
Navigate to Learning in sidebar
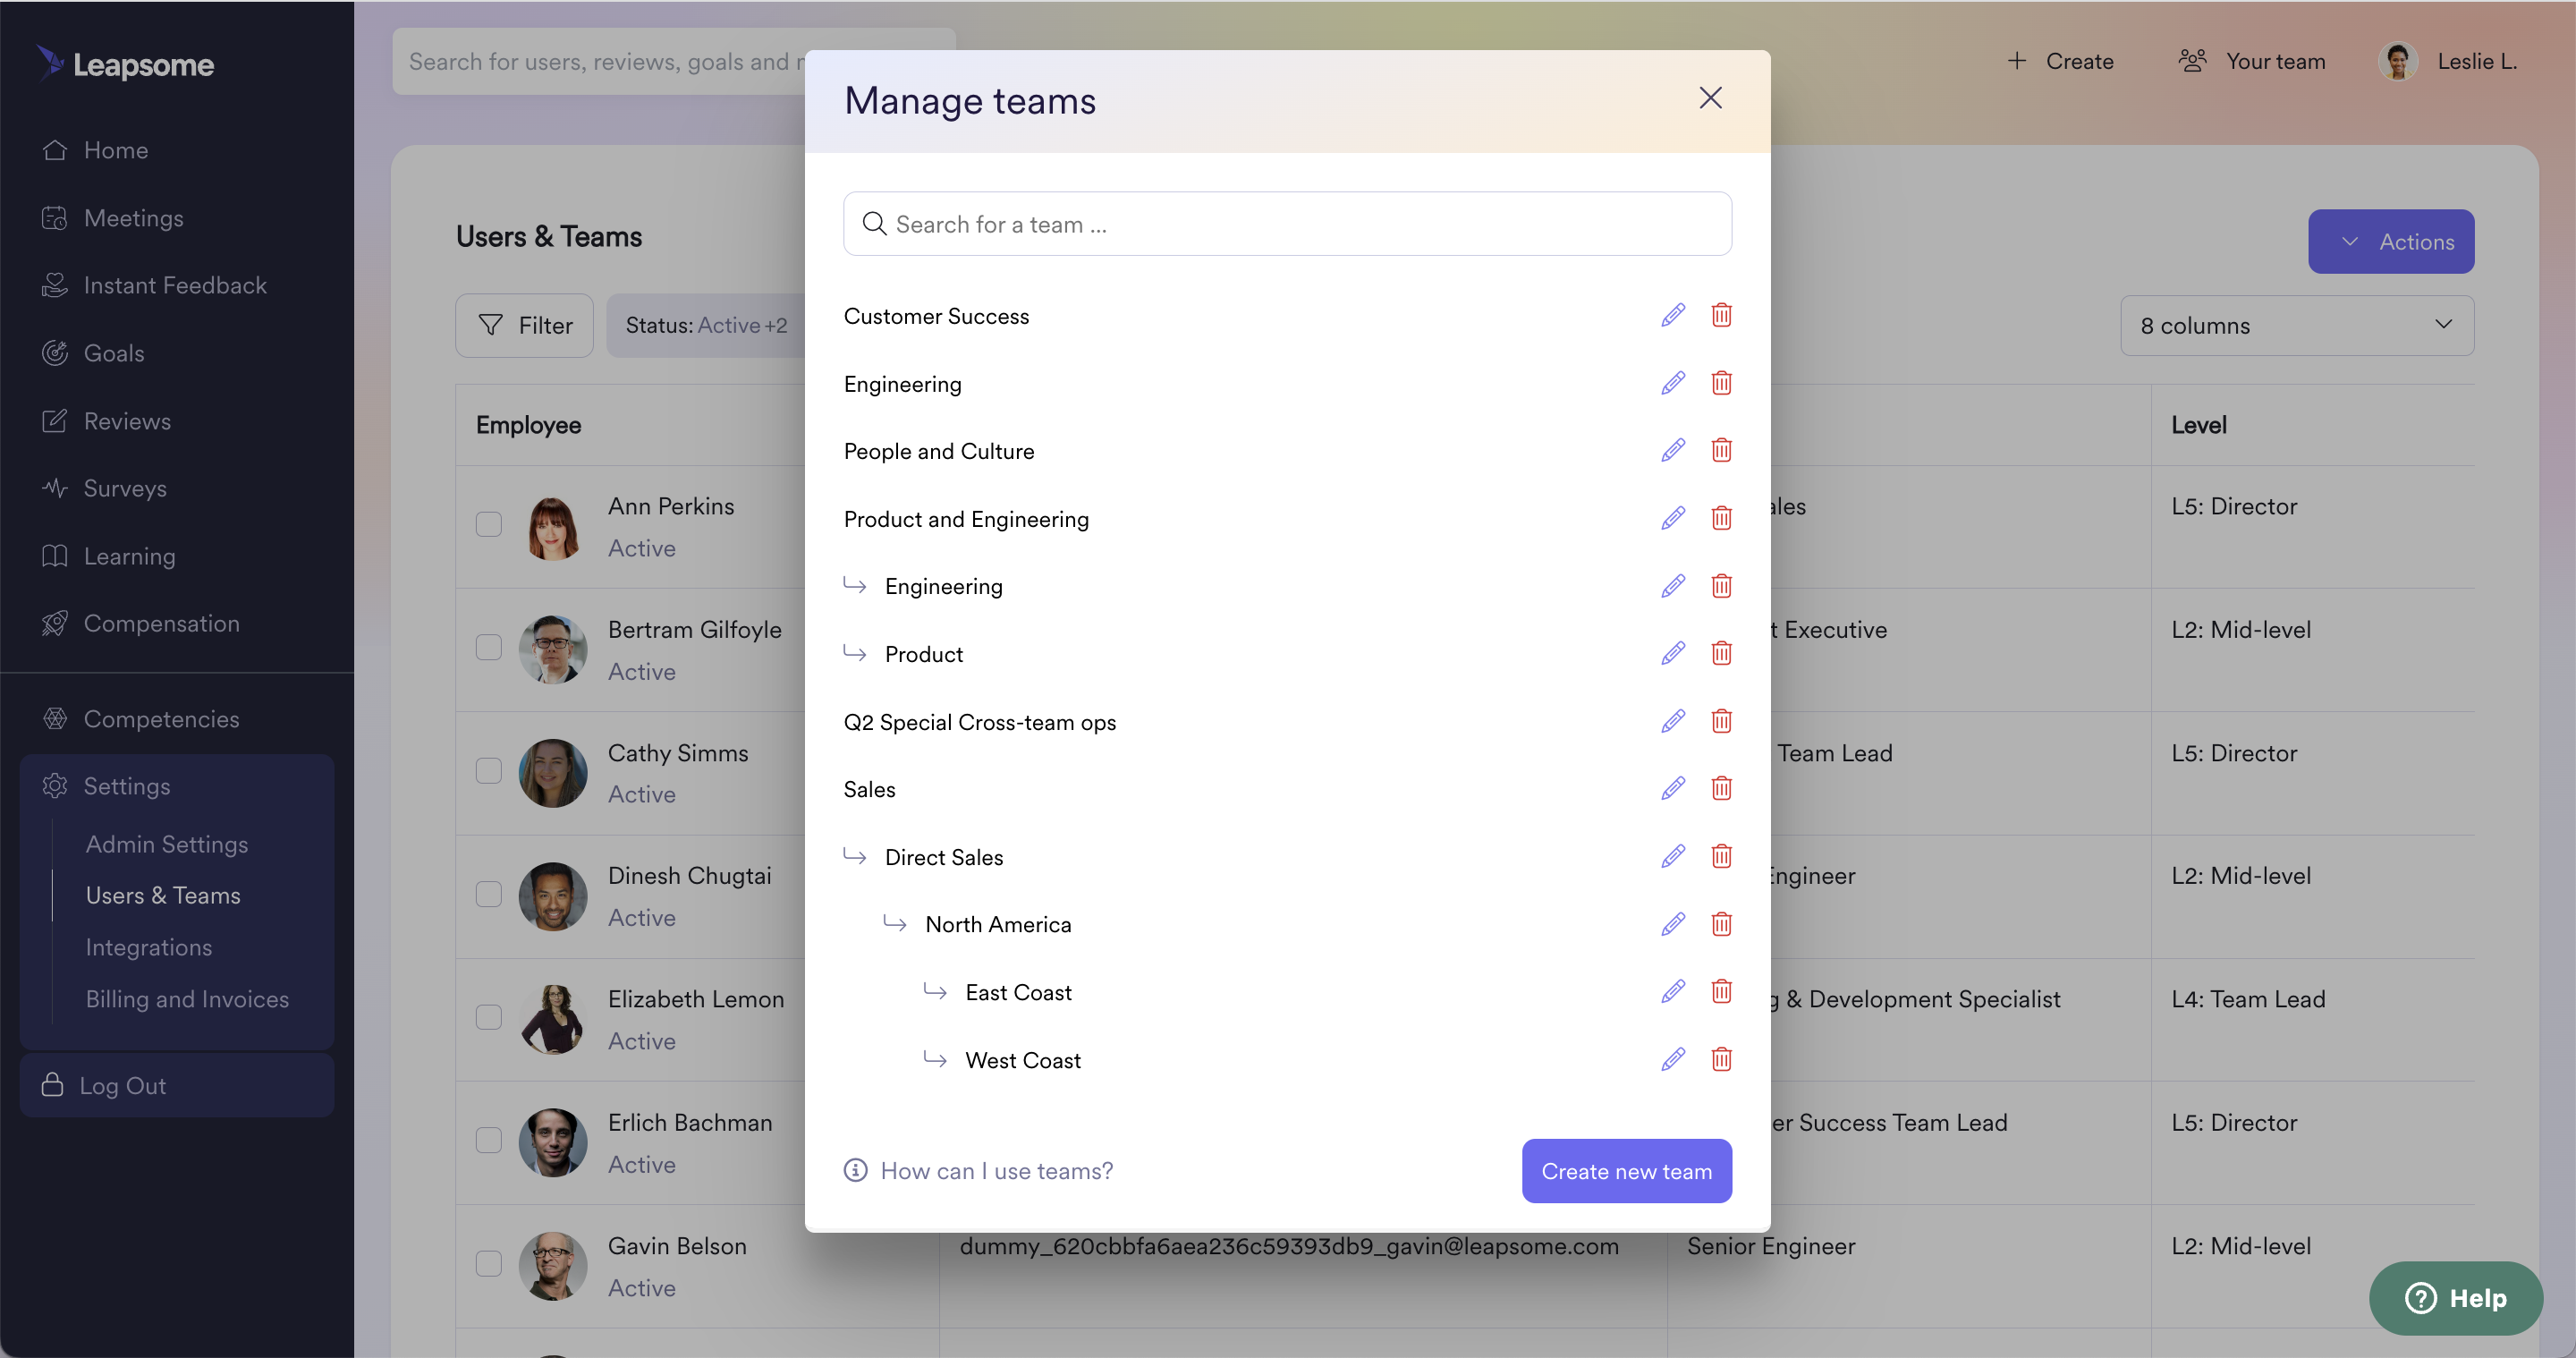[x=130, y=554]
